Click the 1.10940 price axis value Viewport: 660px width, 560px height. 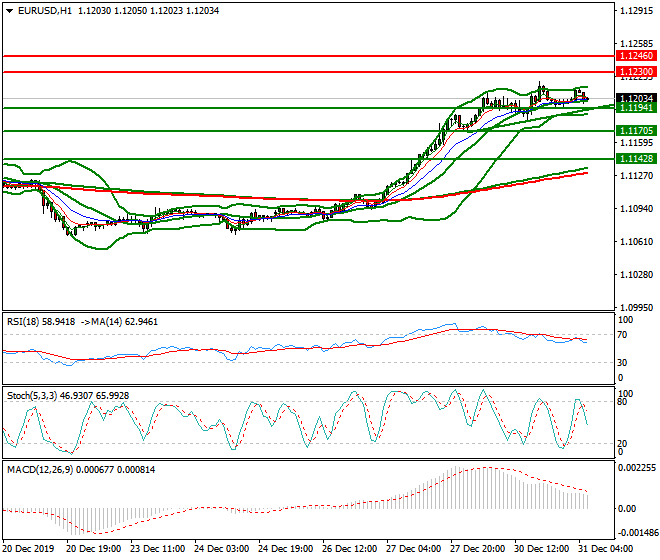tap(636, 209)
